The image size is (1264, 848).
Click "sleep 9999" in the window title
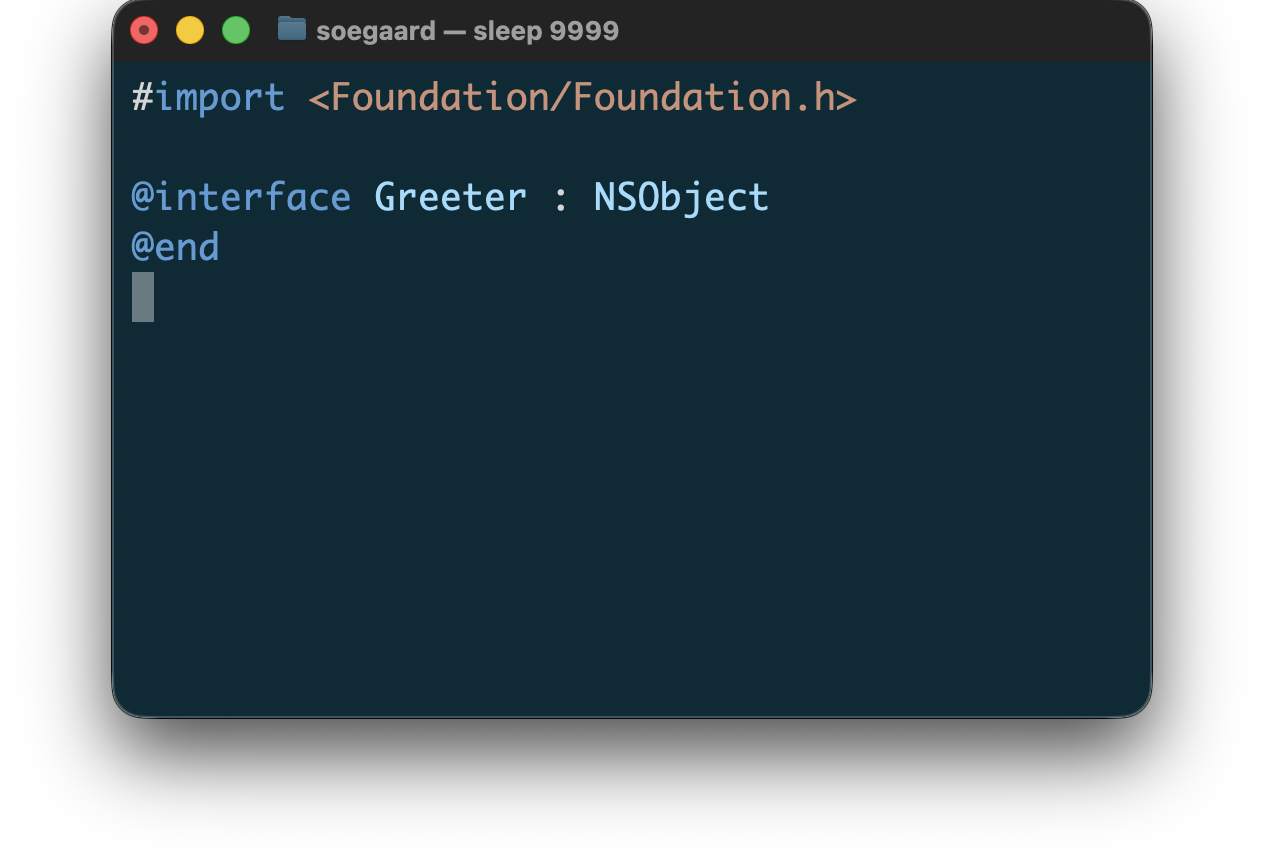546,31
